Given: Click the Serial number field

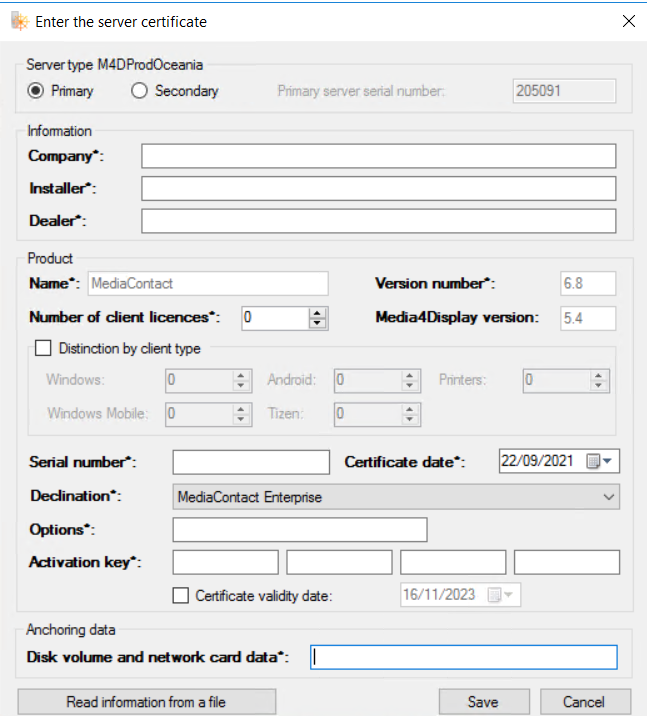Looking at the screenshot, I should (x=250, y=462).
